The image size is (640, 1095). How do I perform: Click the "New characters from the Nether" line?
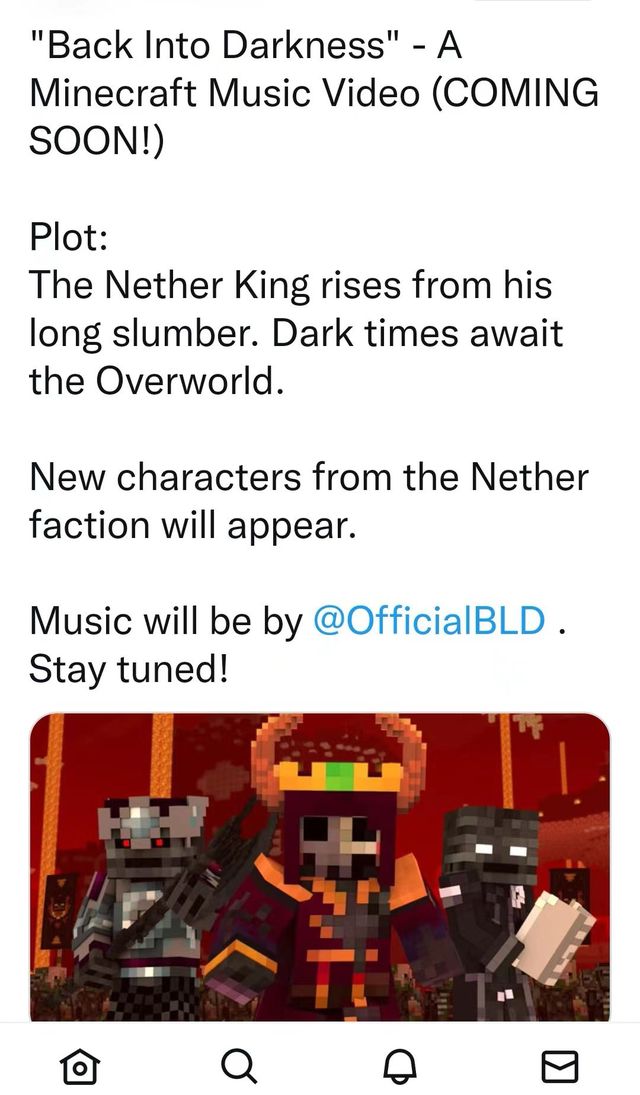click(x=309, y=477)
